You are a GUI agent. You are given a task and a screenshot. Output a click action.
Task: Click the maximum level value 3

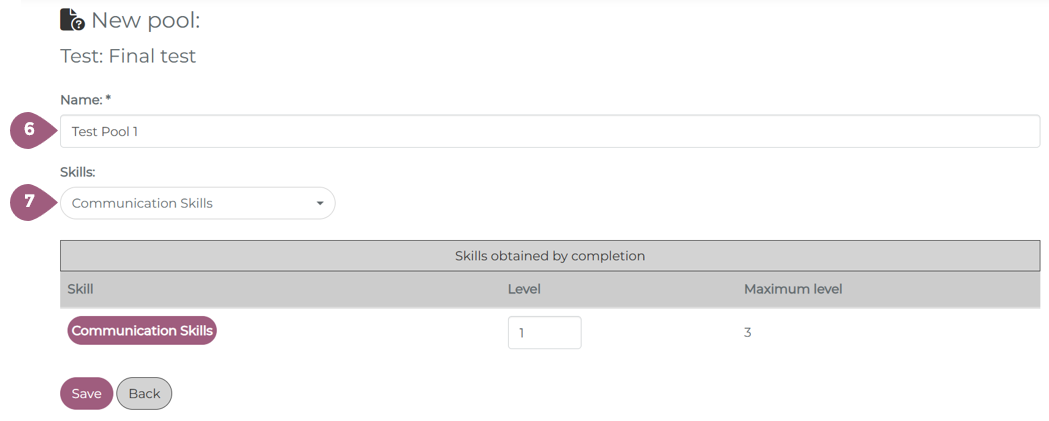point(748,333)
